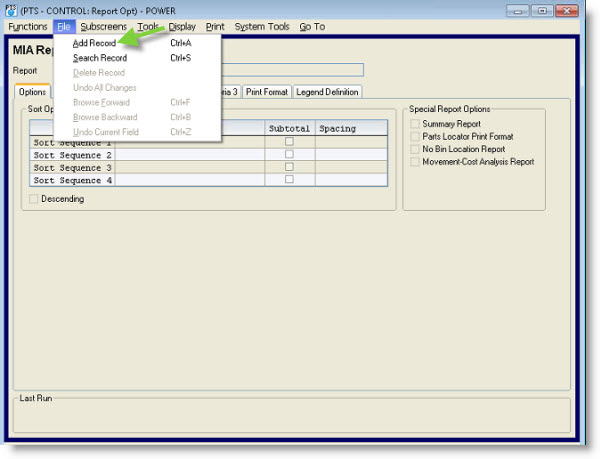Close the open File menu

click(x=64, y=27)
